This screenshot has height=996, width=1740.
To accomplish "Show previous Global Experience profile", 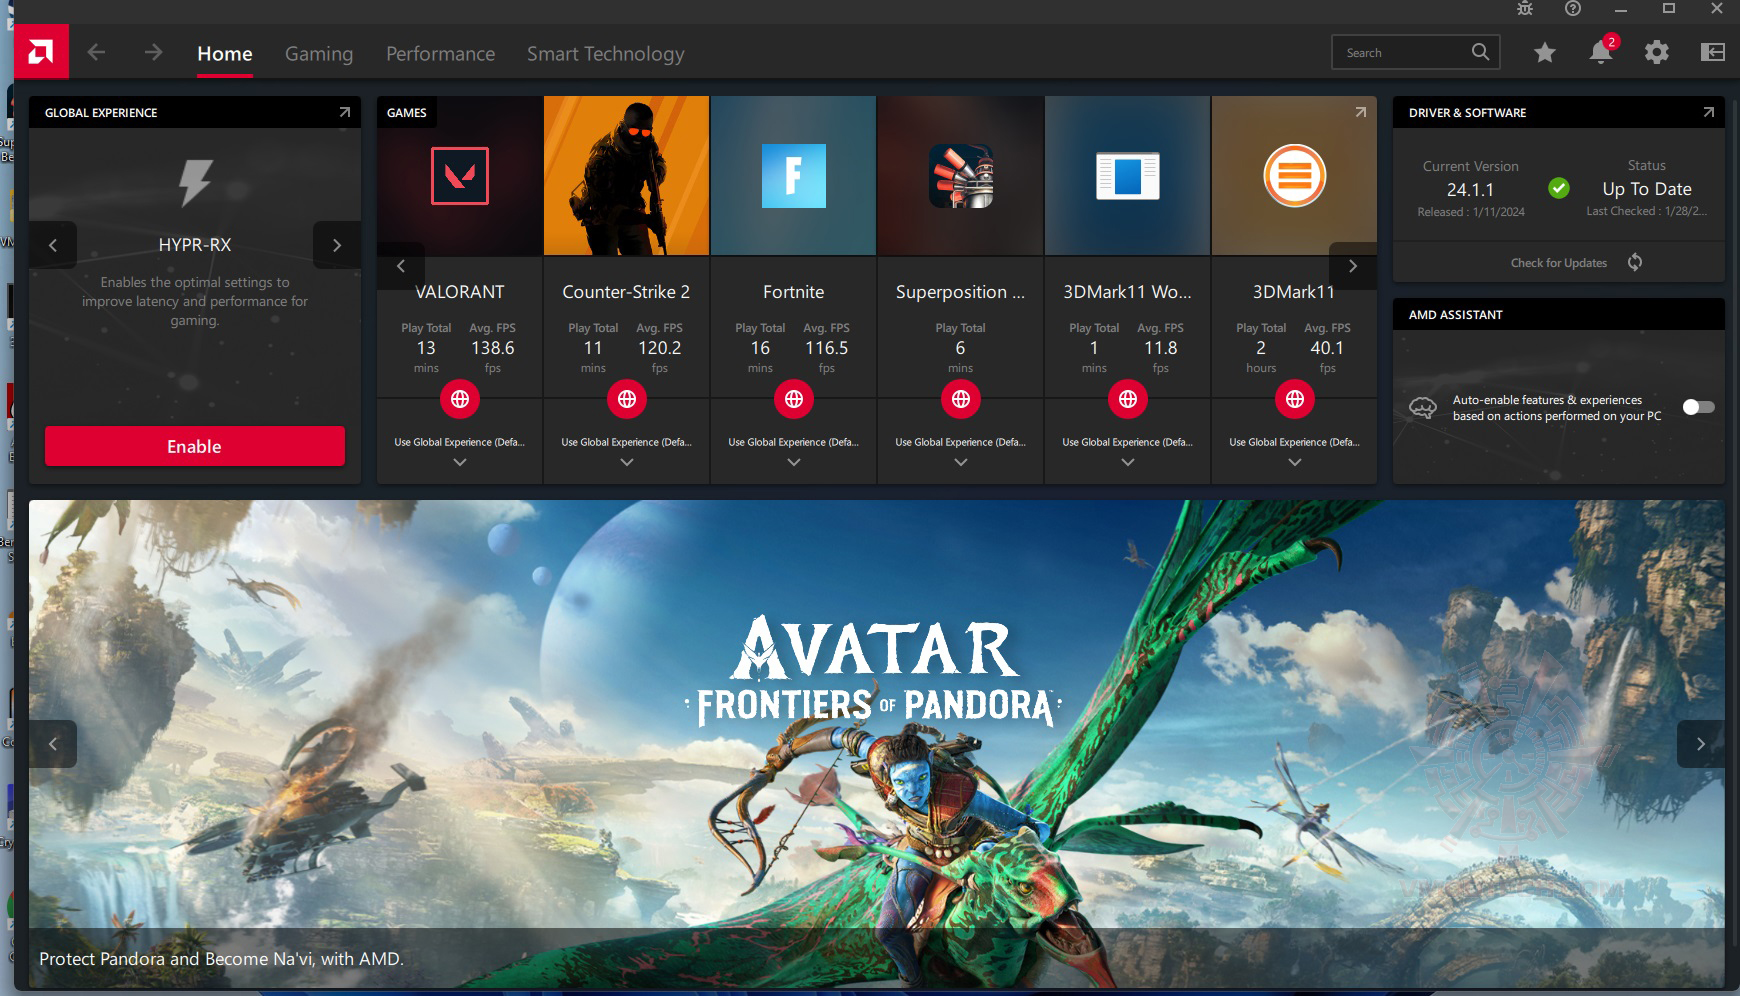I will tap(53, 245).
